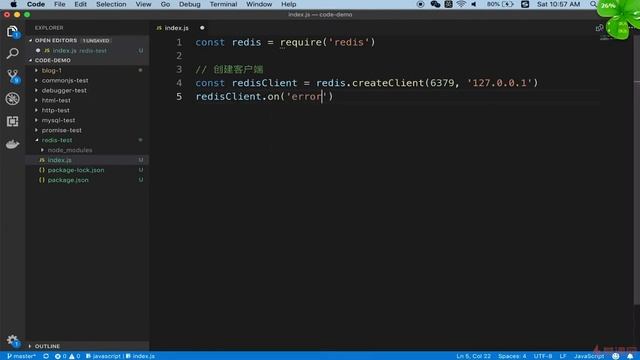640x360 pixels.
Task: Open the Terminal menu
Action: tap(223, 4)
